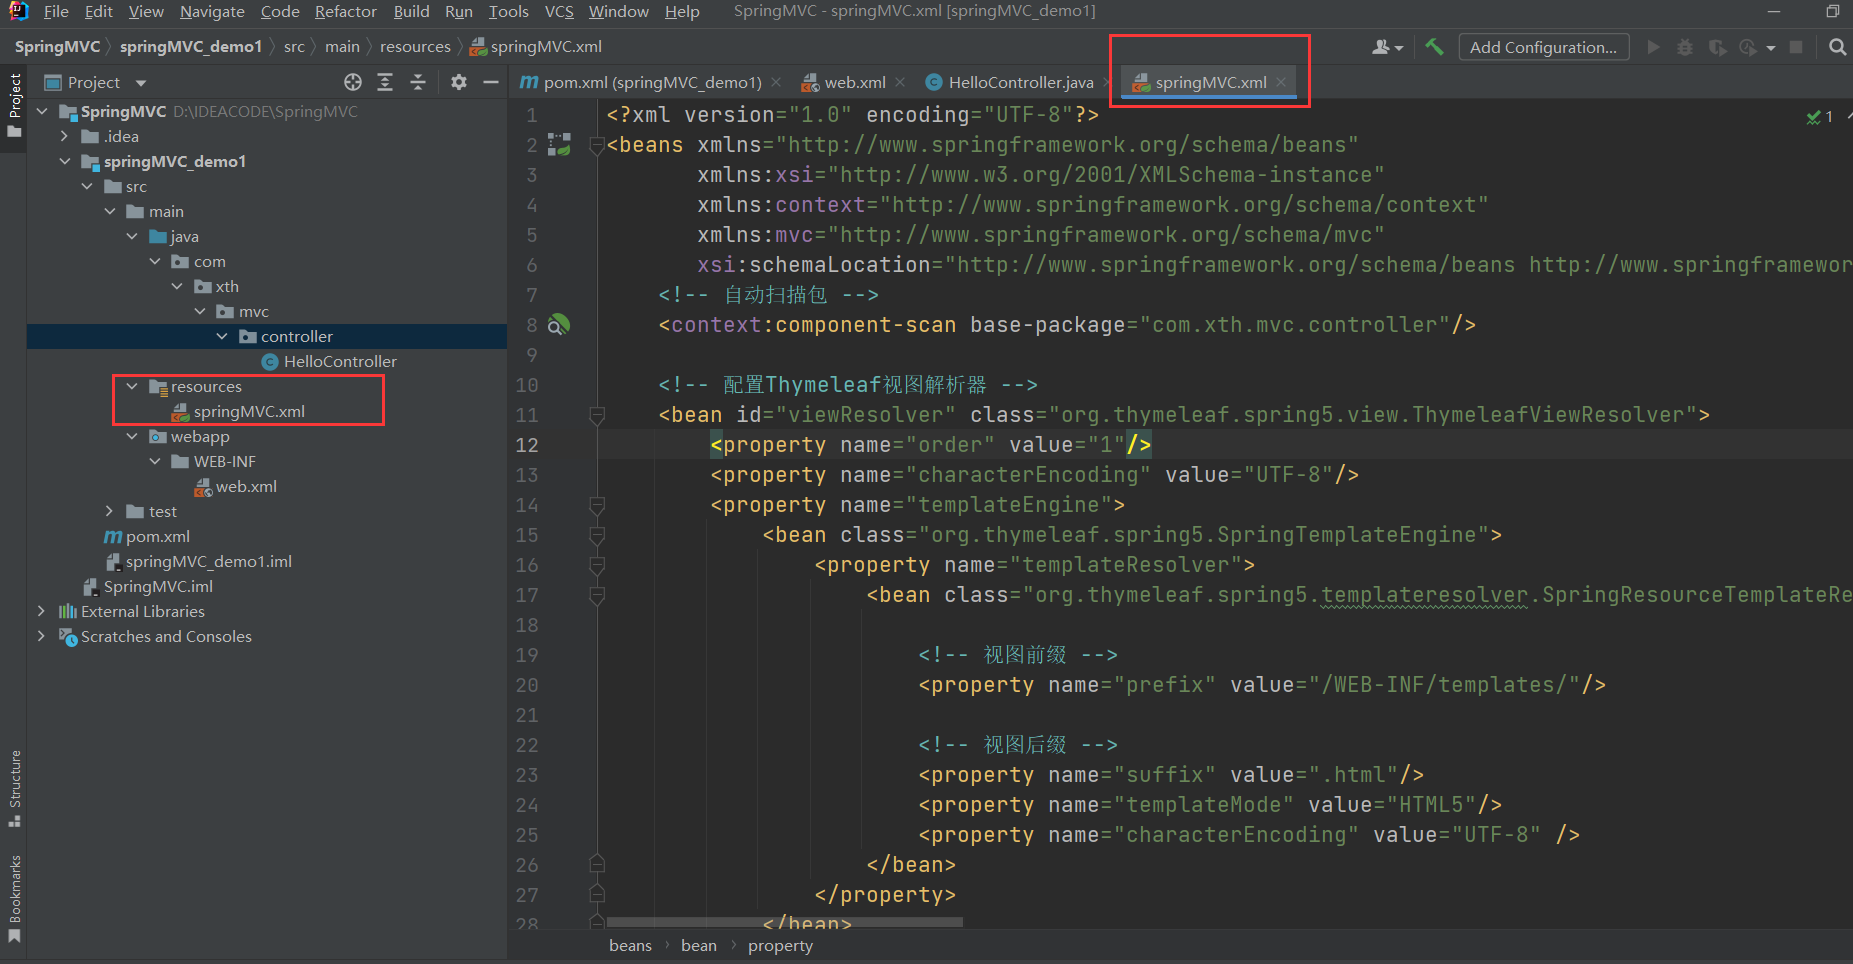Click the Add Configuration button
Viewport: 1853px width, 964px height.
click(x=1542, y=47)
